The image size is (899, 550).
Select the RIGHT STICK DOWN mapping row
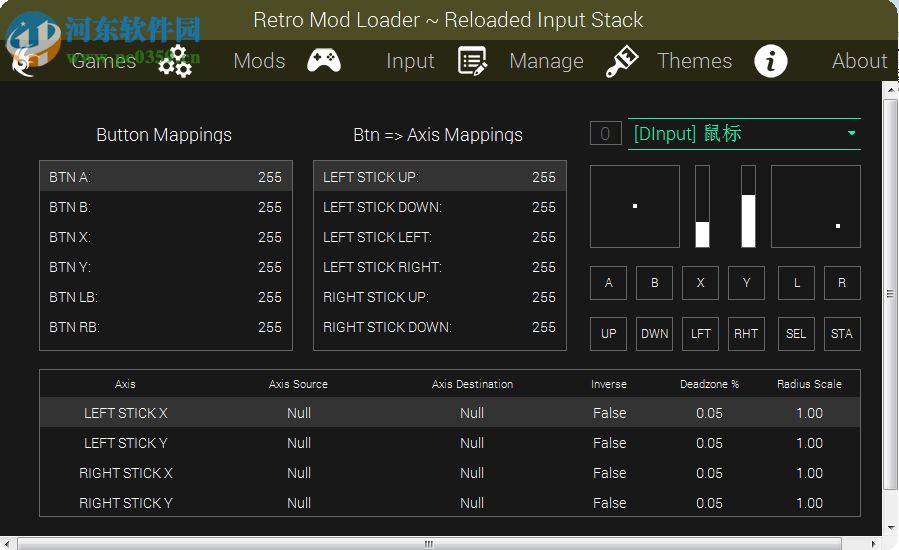coord(440,327)
